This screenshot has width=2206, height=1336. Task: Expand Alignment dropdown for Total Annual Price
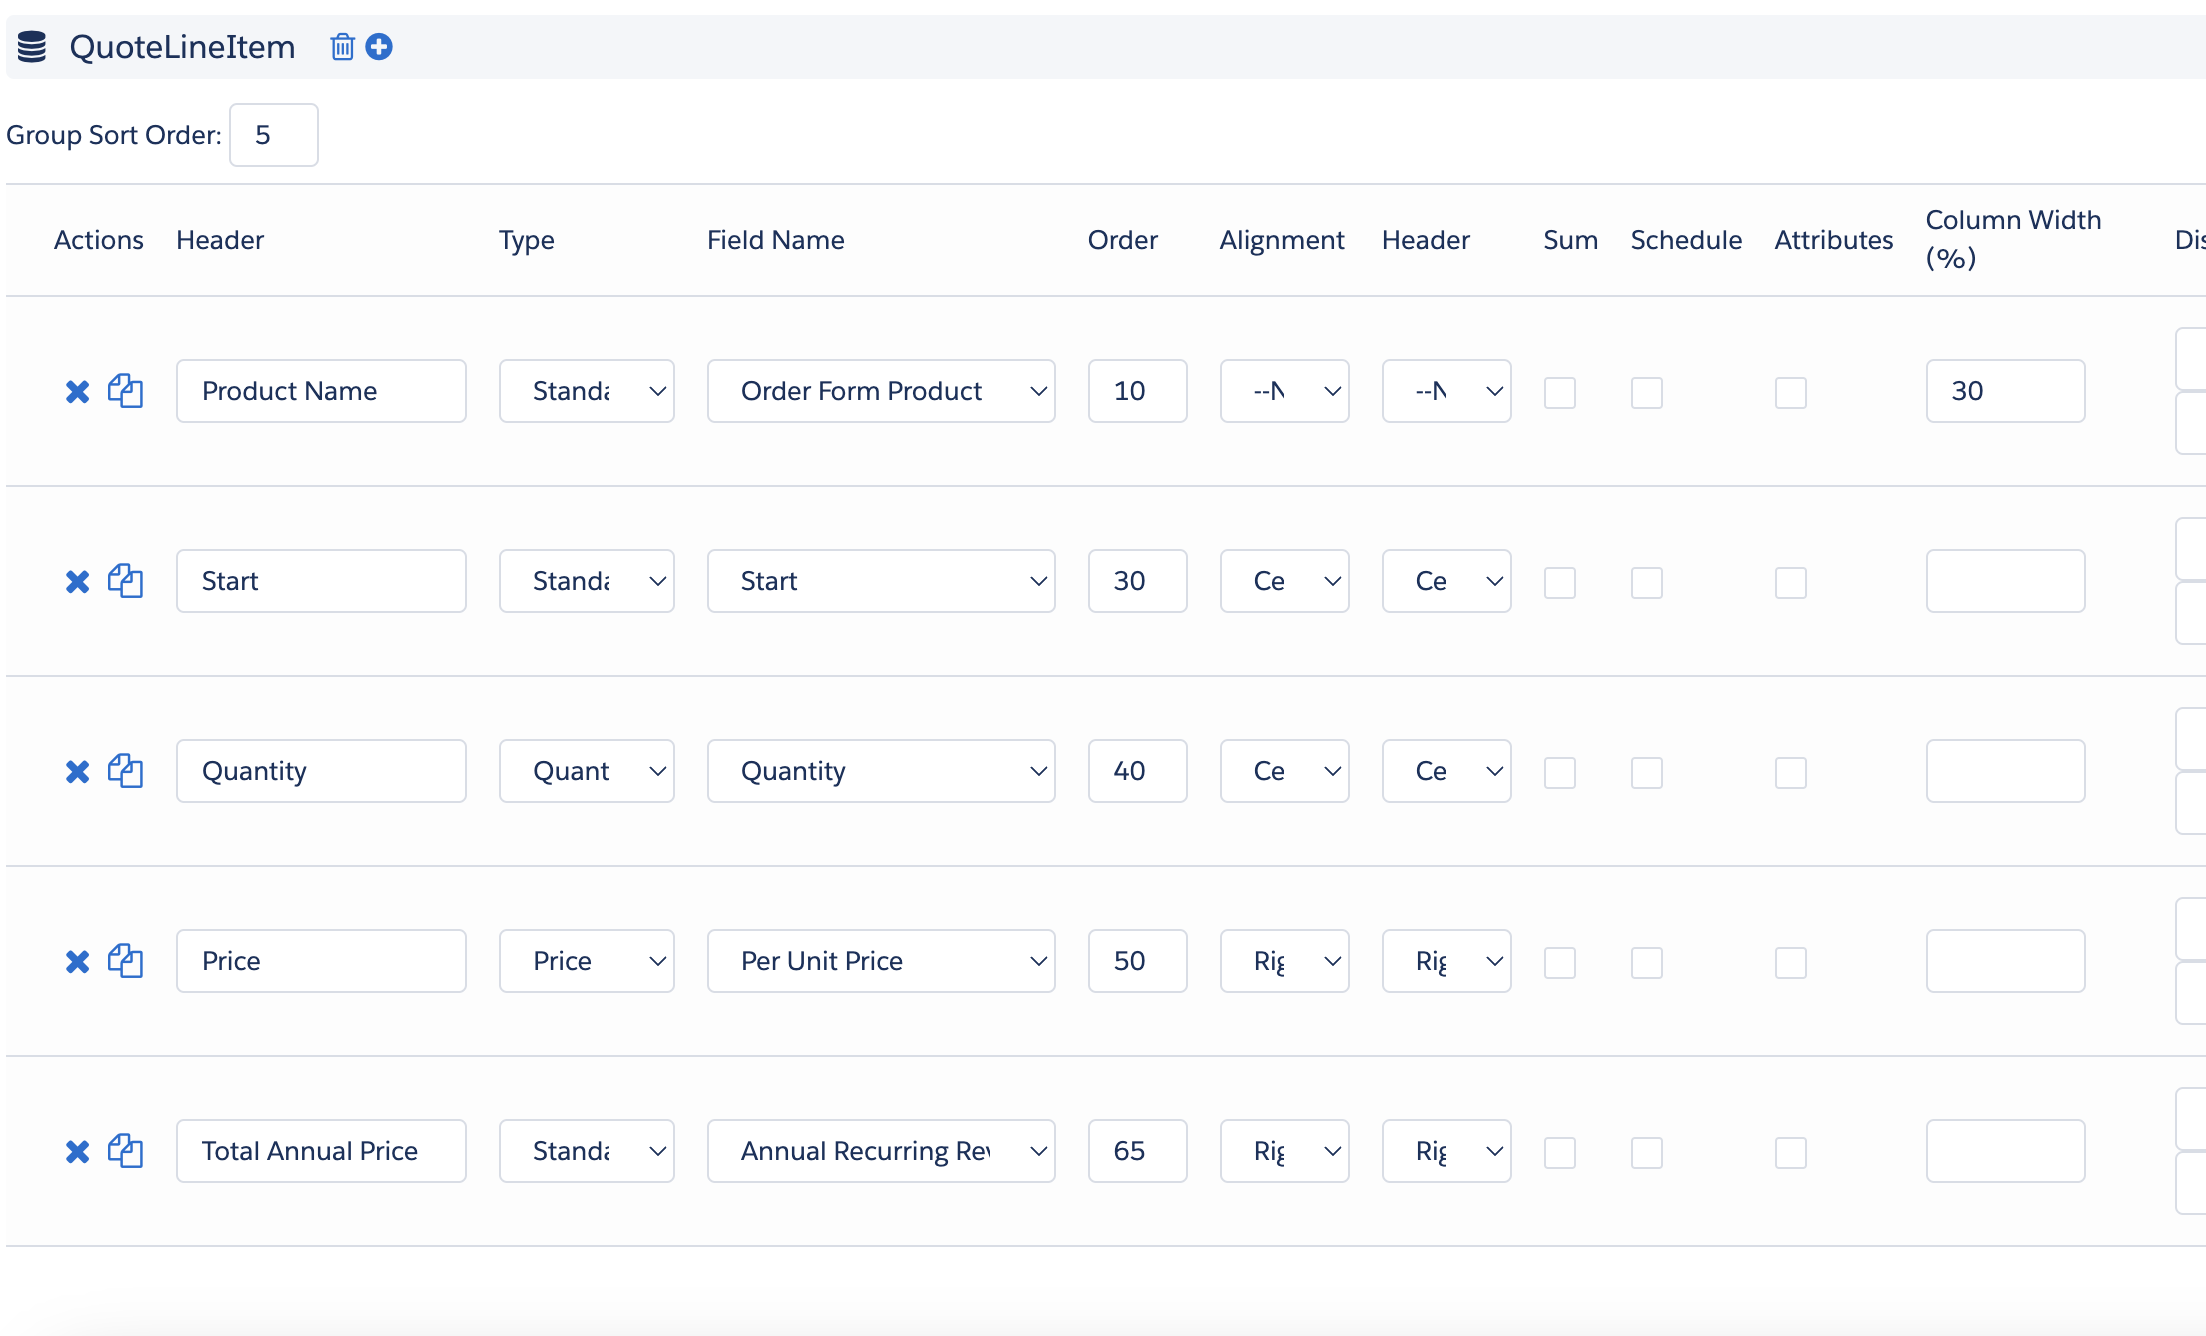[x=1284, y=1151]
